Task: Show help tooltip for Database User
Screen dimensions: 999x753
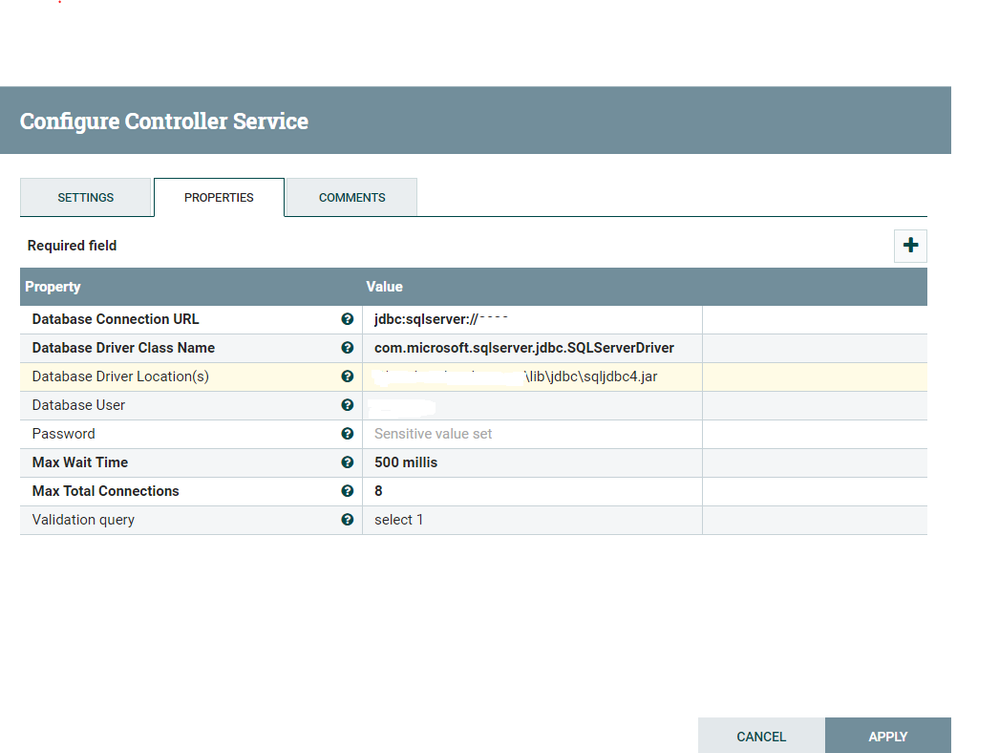Action: click(x=347, y=405)
